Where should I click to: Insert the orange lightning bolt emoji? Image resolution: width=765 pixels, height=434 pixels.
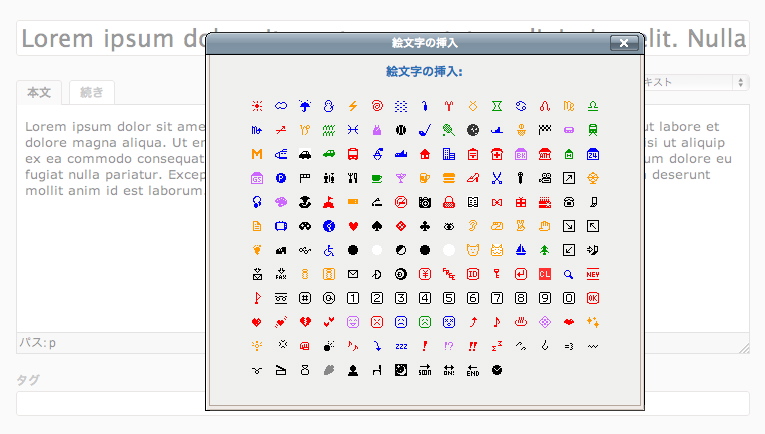coord(353,106)
